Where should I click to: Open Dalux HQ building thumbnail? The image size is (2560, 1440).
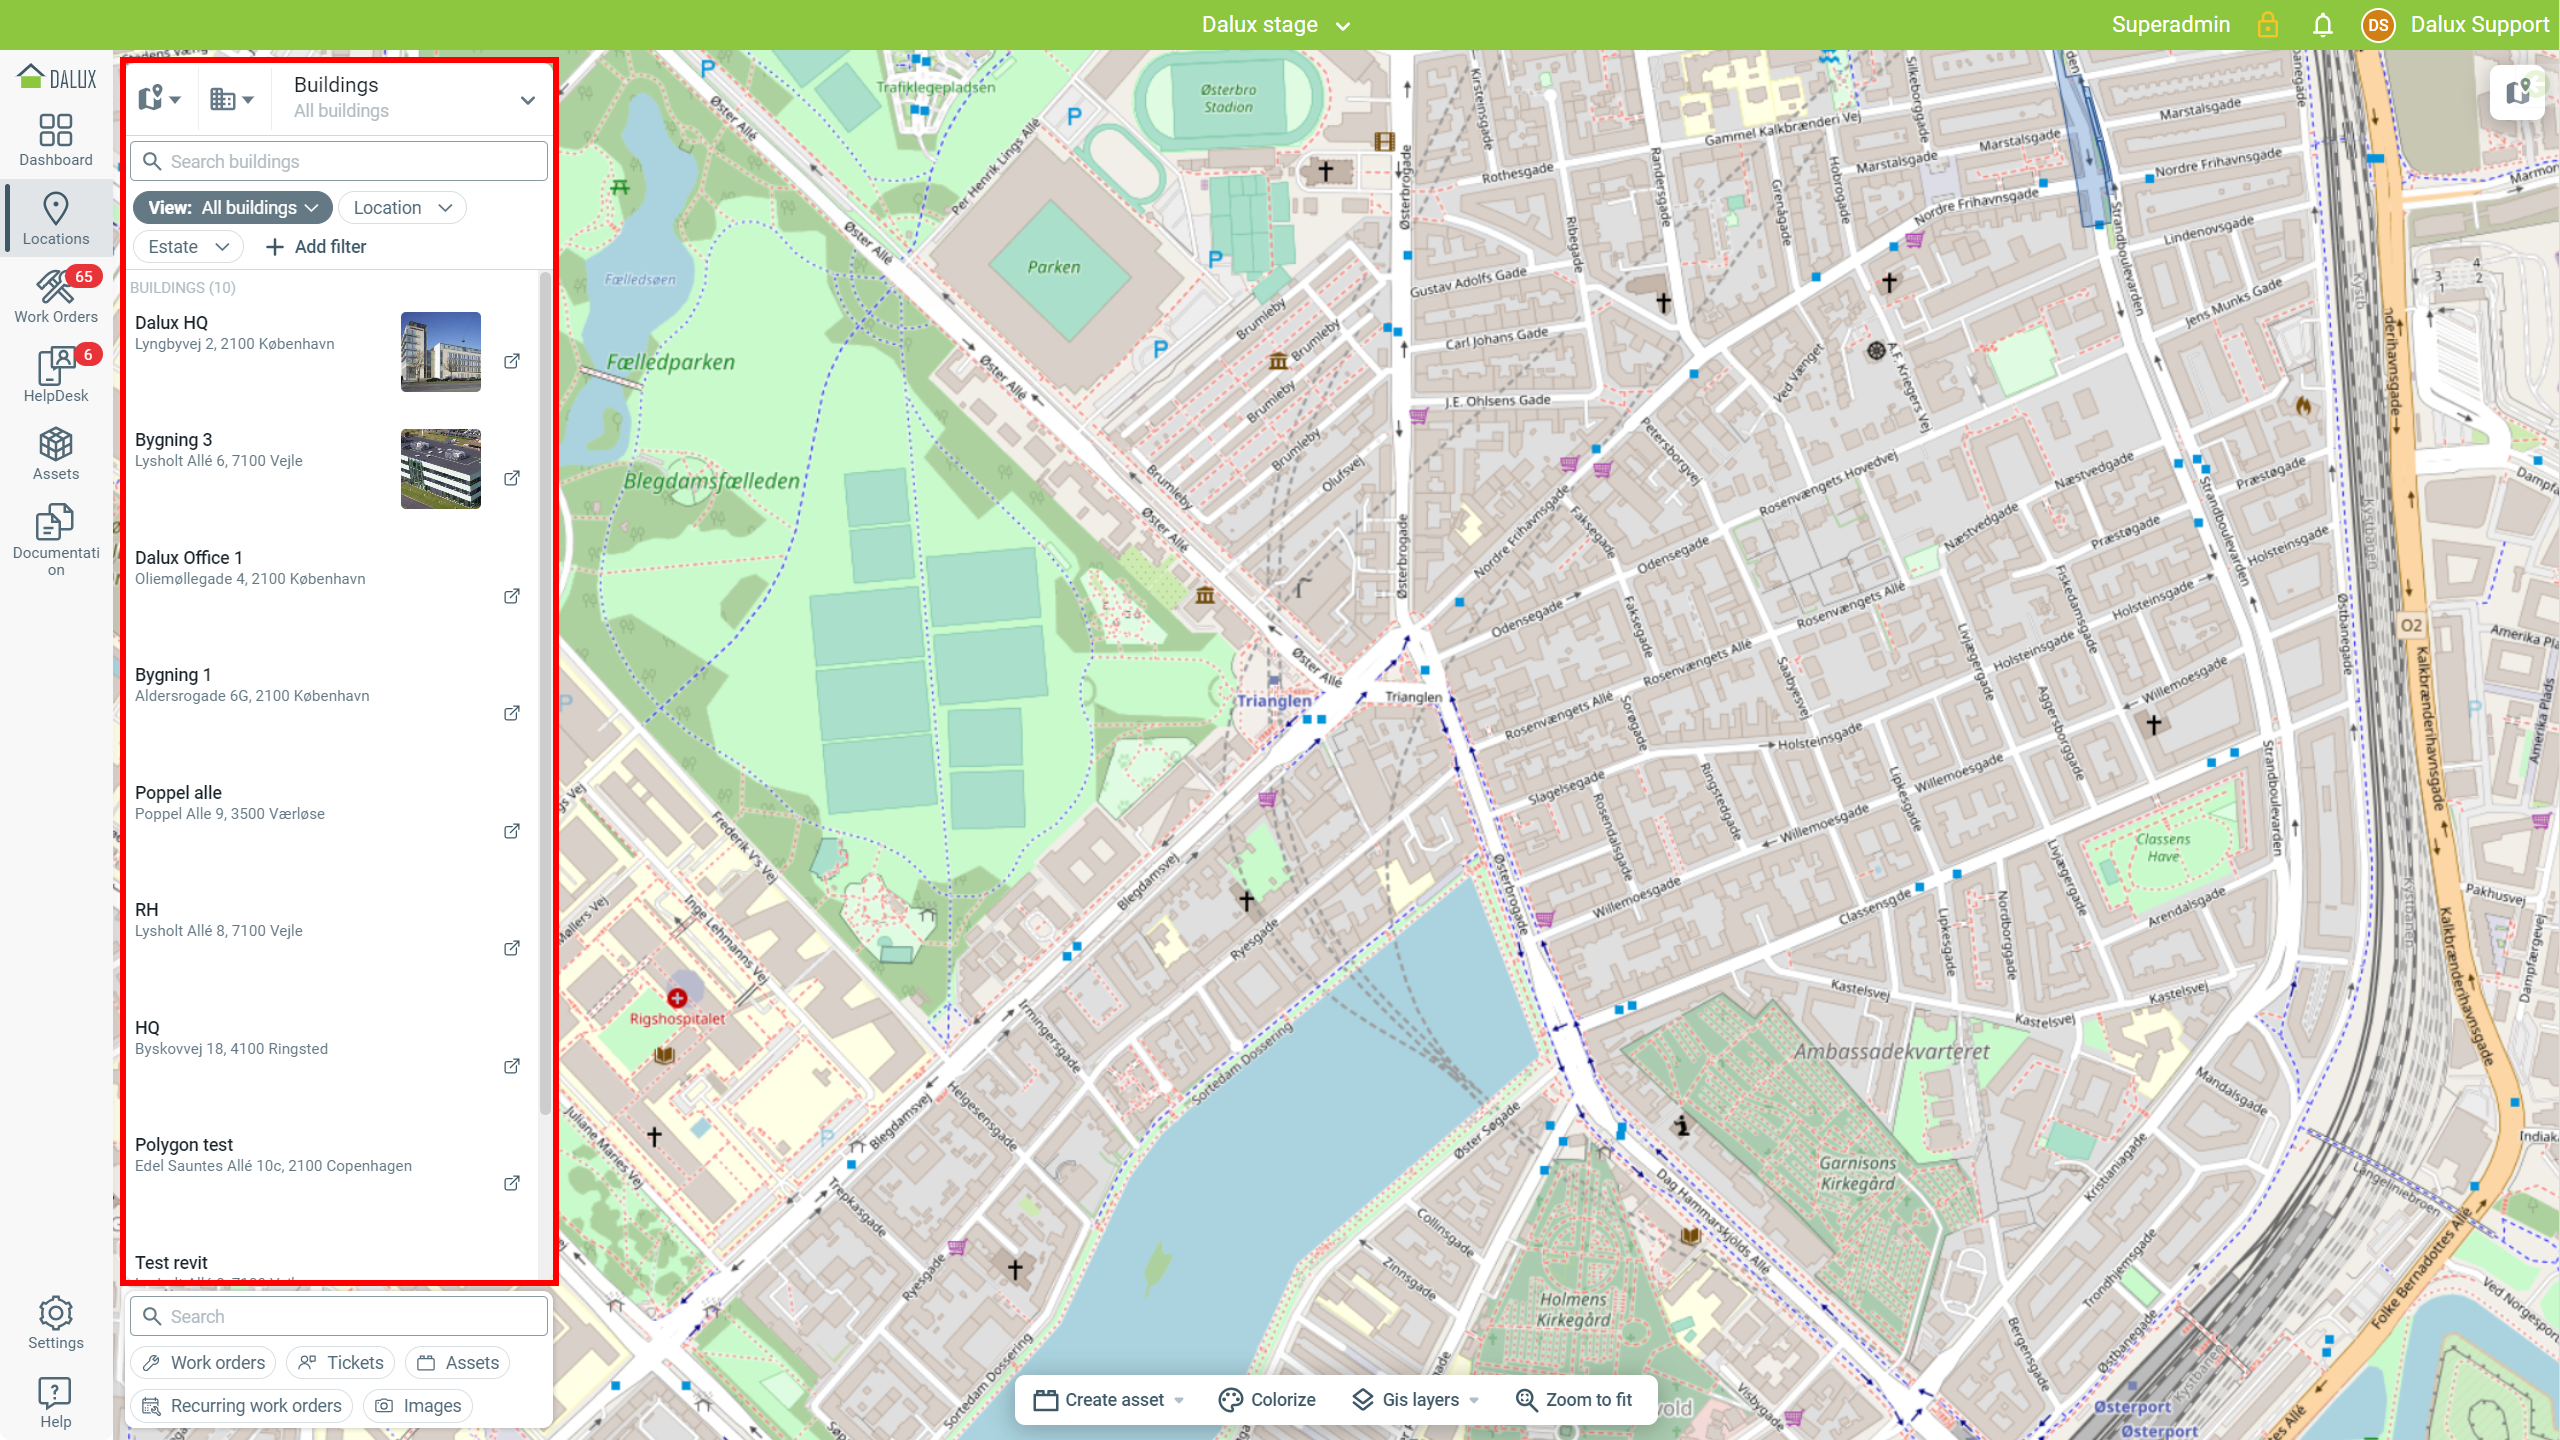click(x=441, y=352)
